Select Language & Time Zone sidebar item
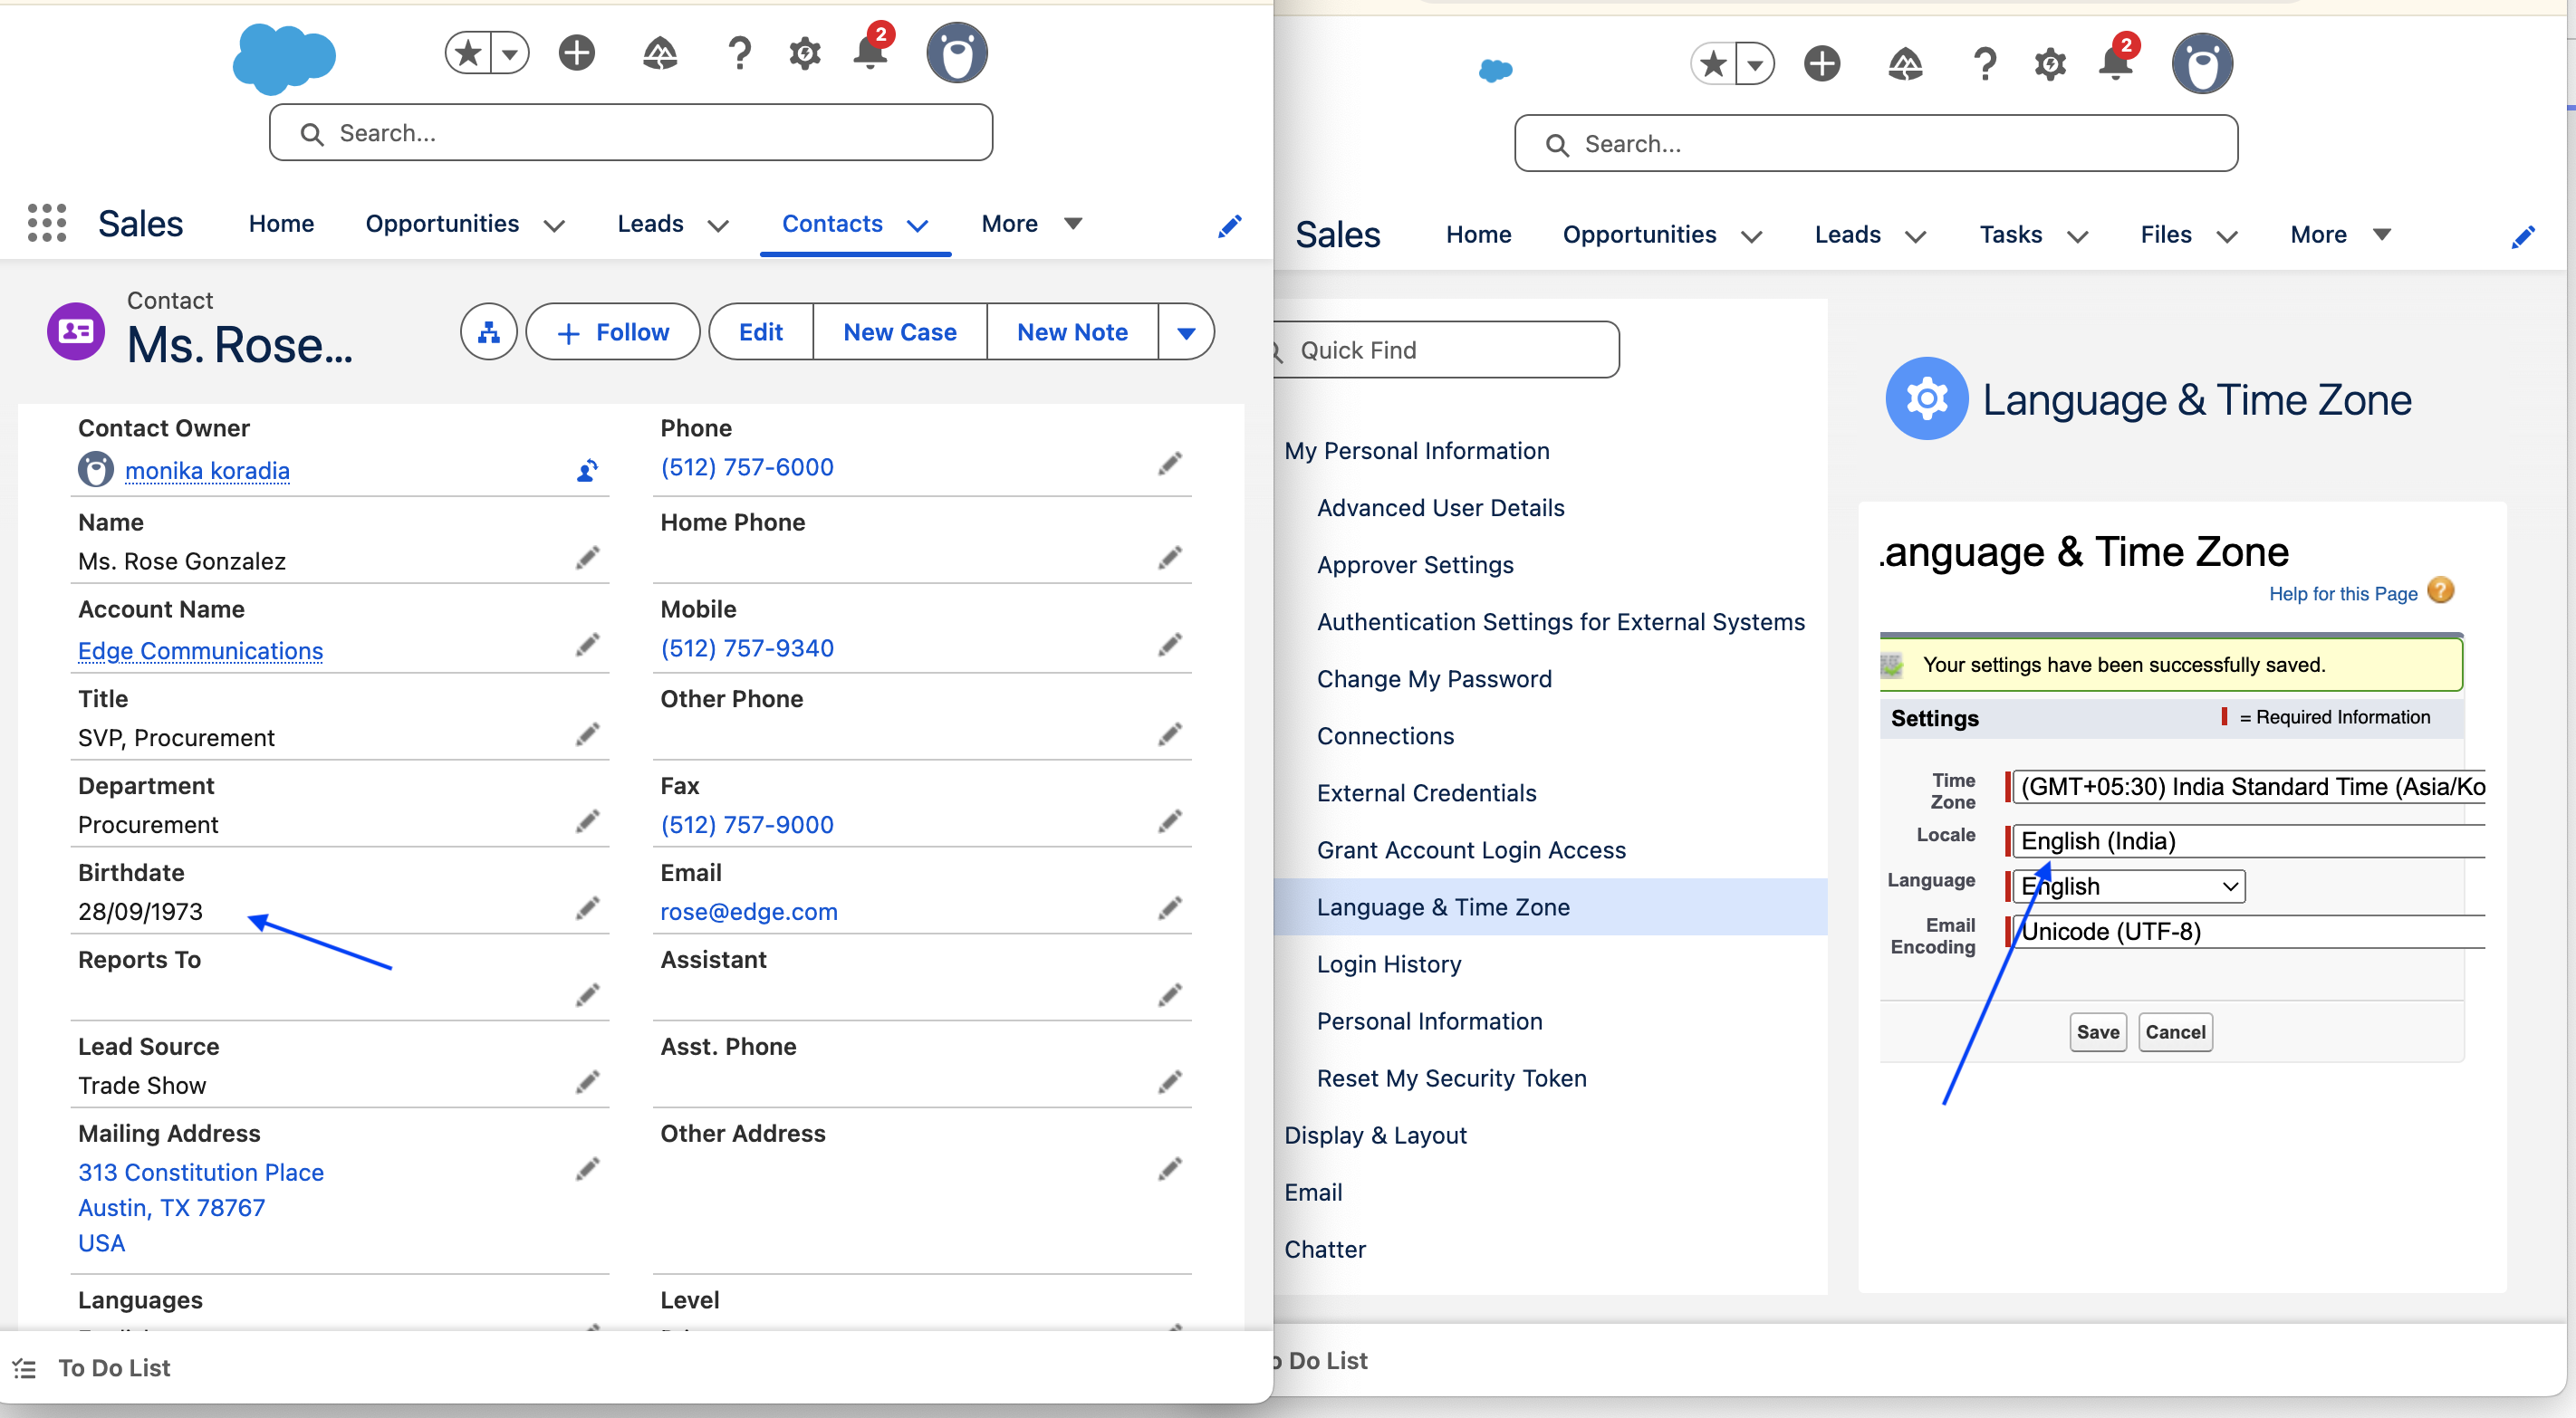The width and height of the screenshot is (2576, 1418). pos(1551,907)
